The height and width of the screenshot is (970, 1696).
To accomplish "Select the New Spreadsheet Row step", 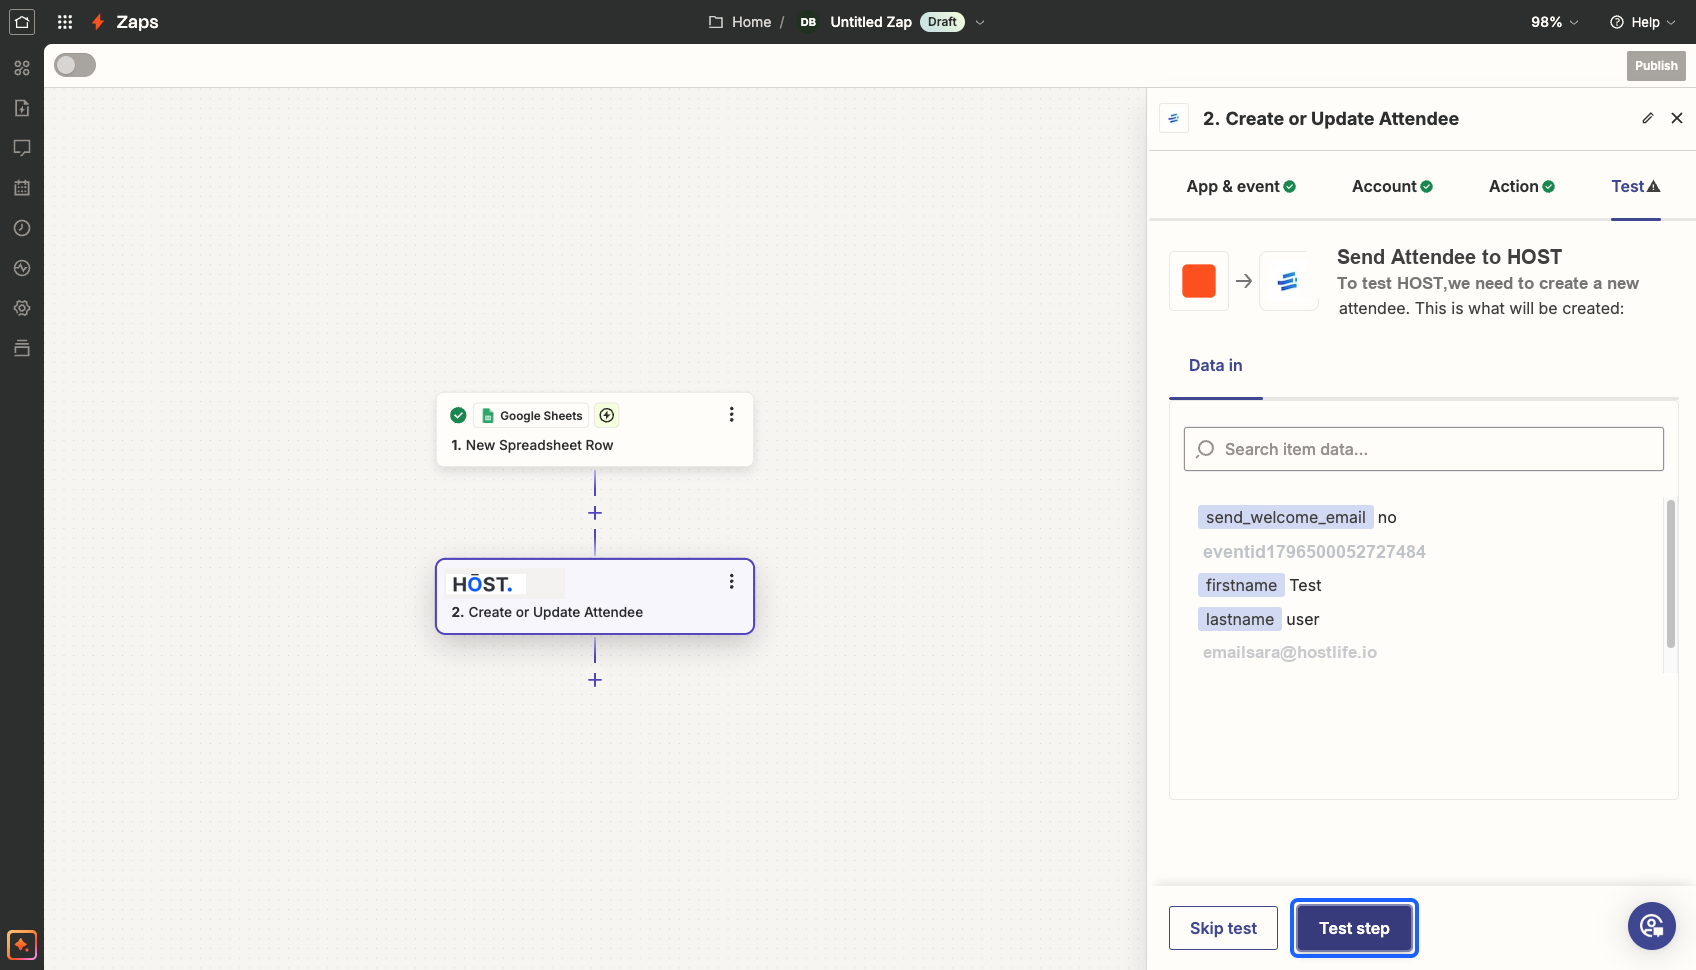I will [x=595, y=430].
